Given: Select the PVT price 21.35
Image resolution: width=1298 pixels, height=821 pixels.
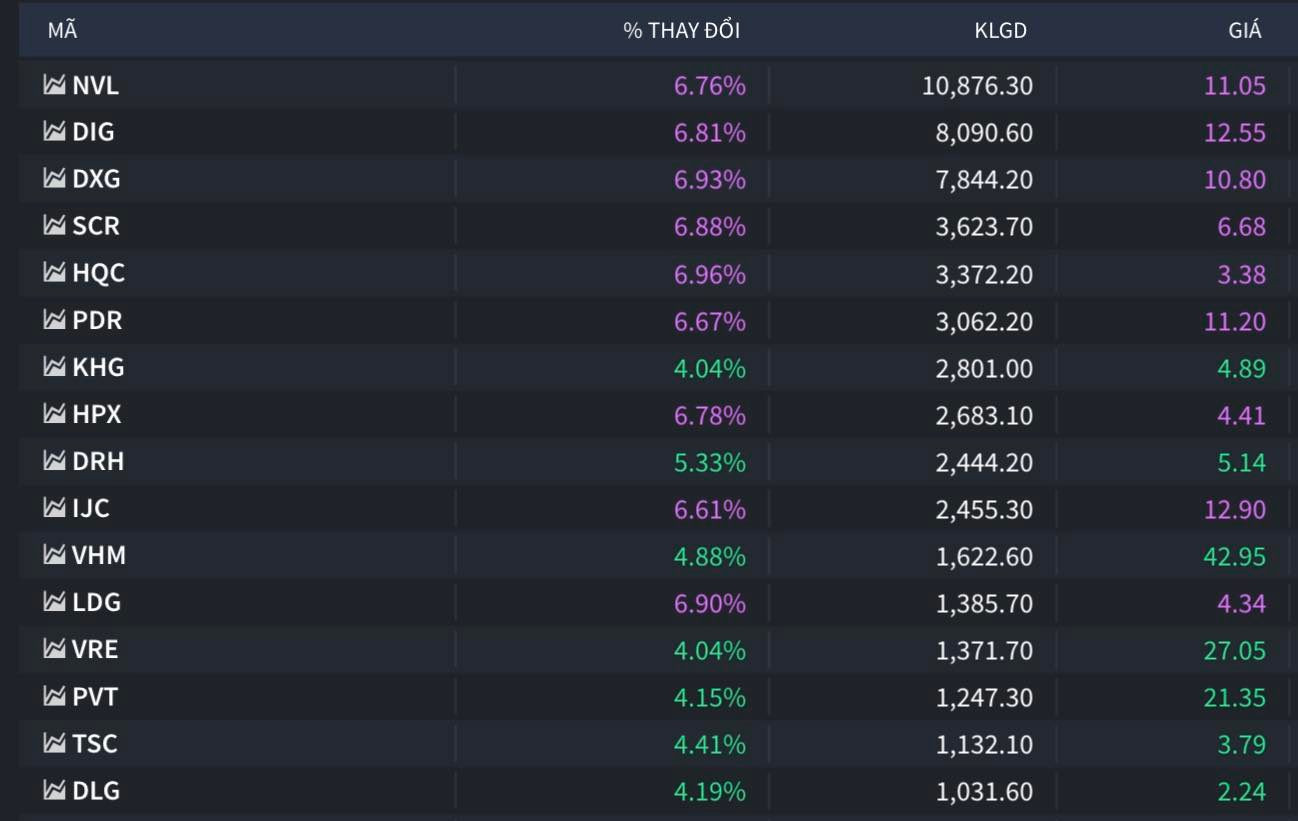Looking at the screenshot, I should (1234, 697).
